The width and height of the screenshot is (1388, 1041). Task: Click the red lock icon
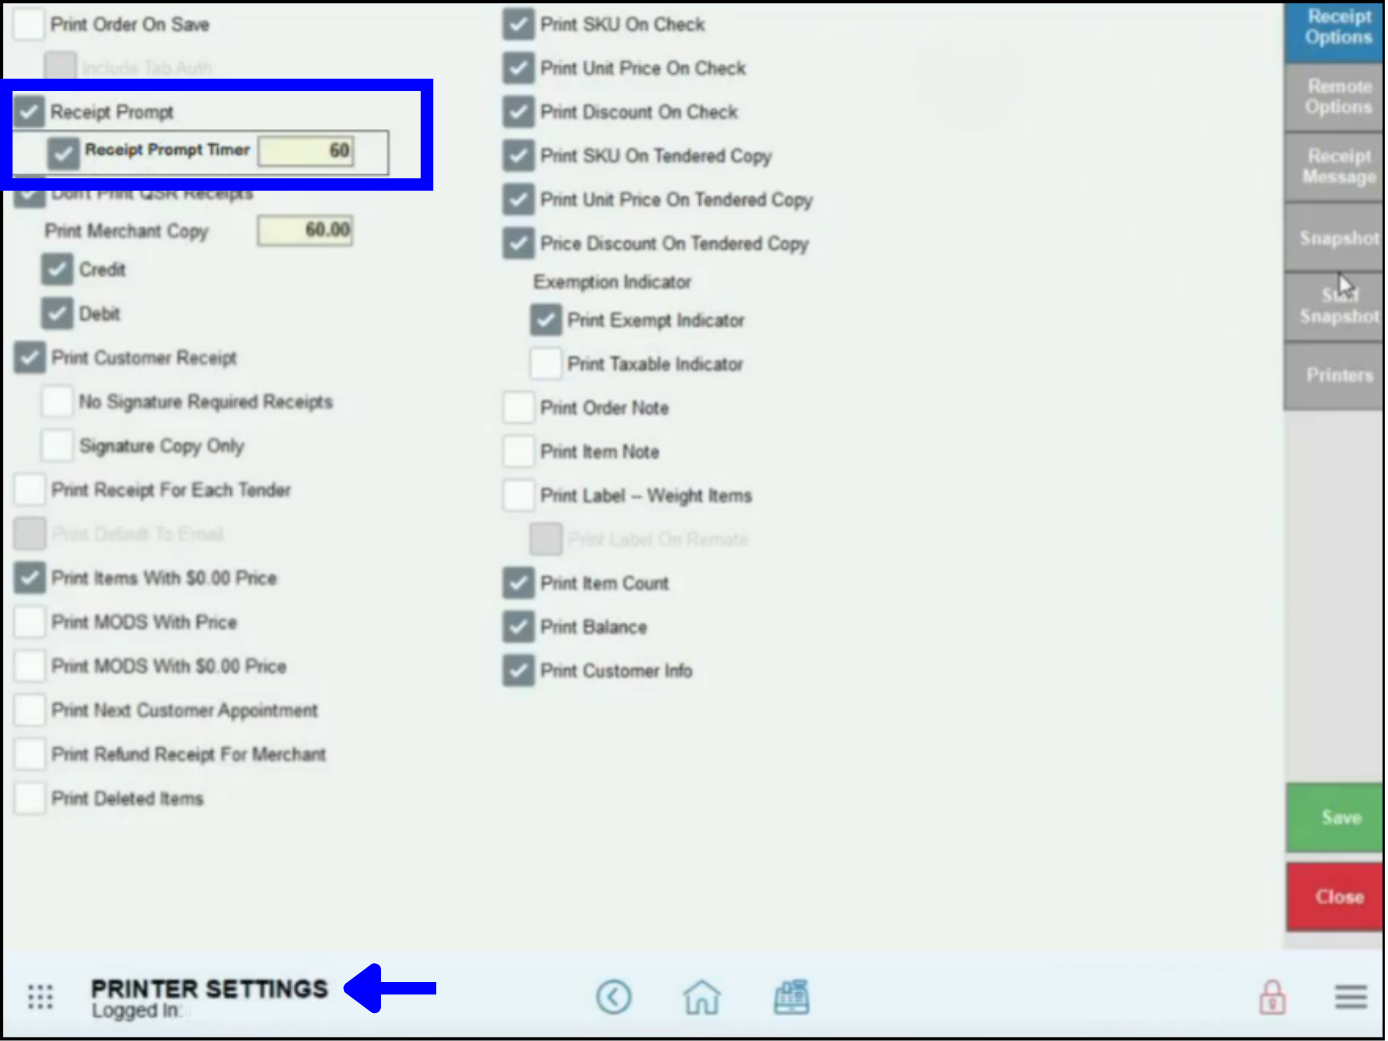1272,996
